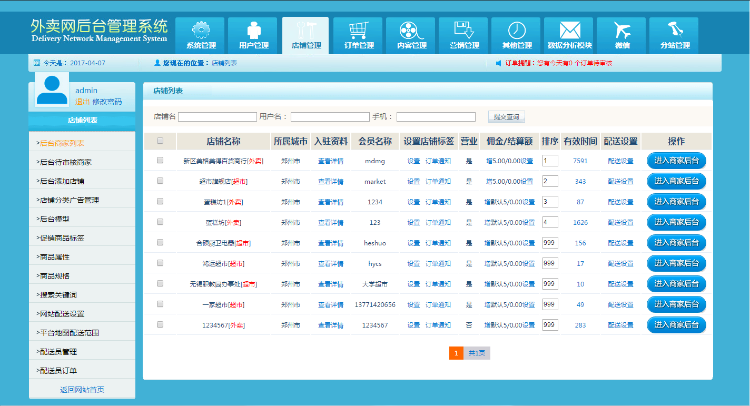Click page number 1 in pagination
750x406 pixels.
456,353
